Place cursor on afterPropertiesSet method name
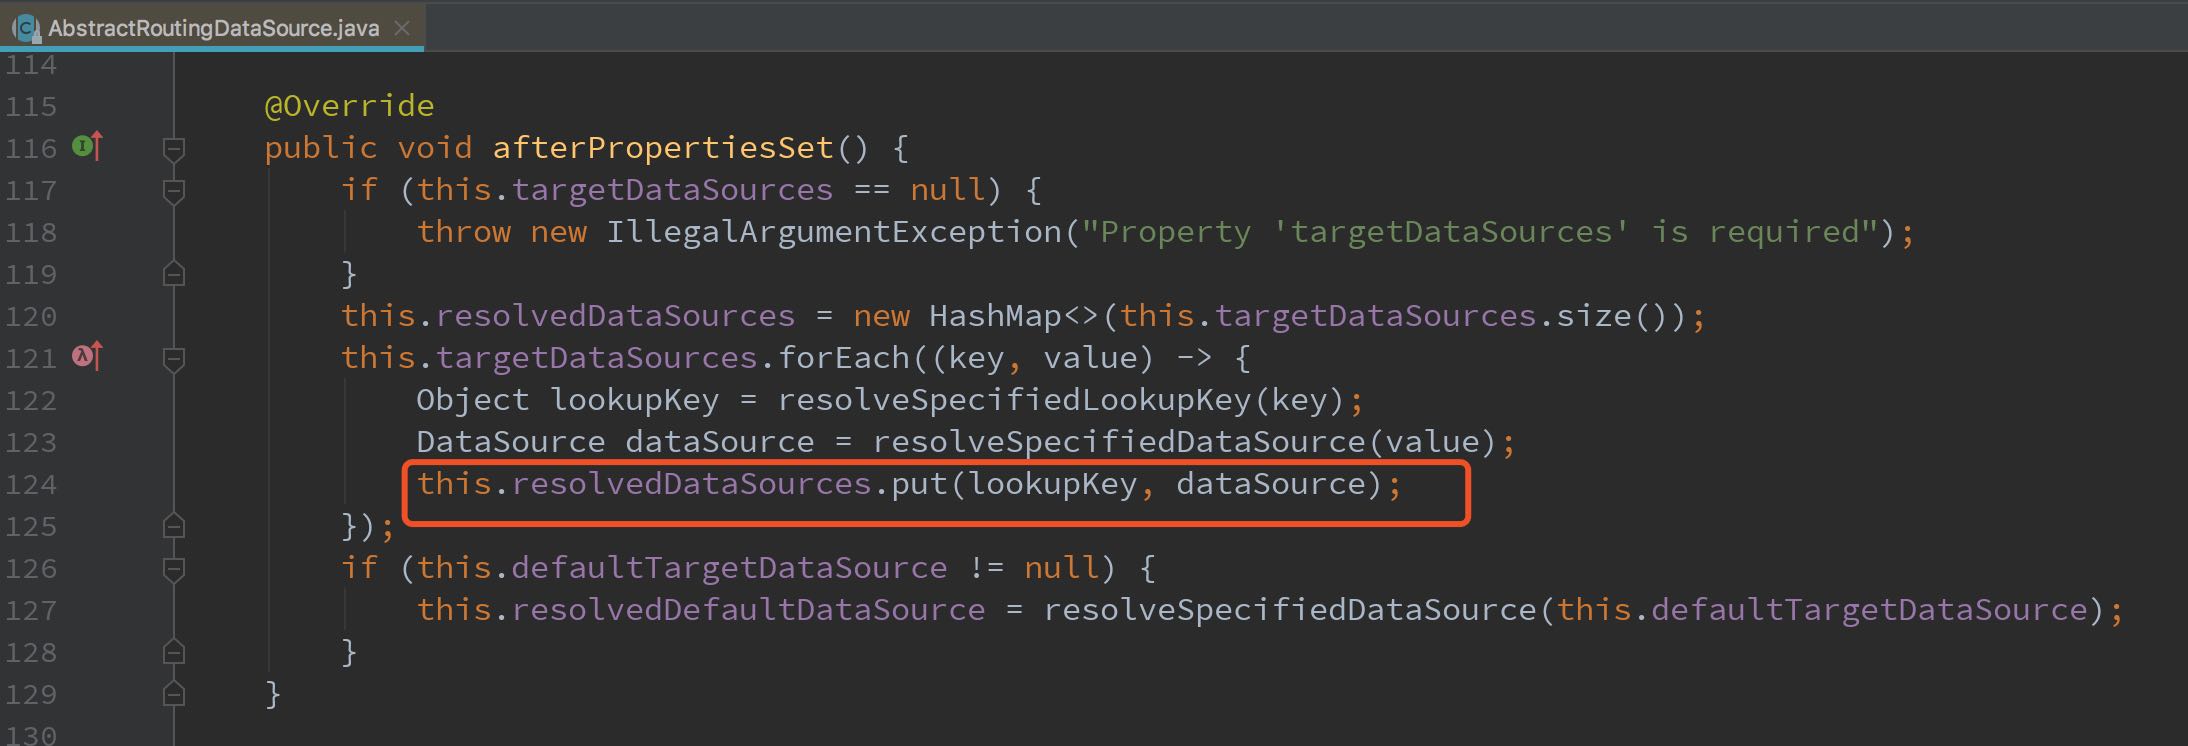This screenshot has height=746, width=2188. tap(662, 148)
